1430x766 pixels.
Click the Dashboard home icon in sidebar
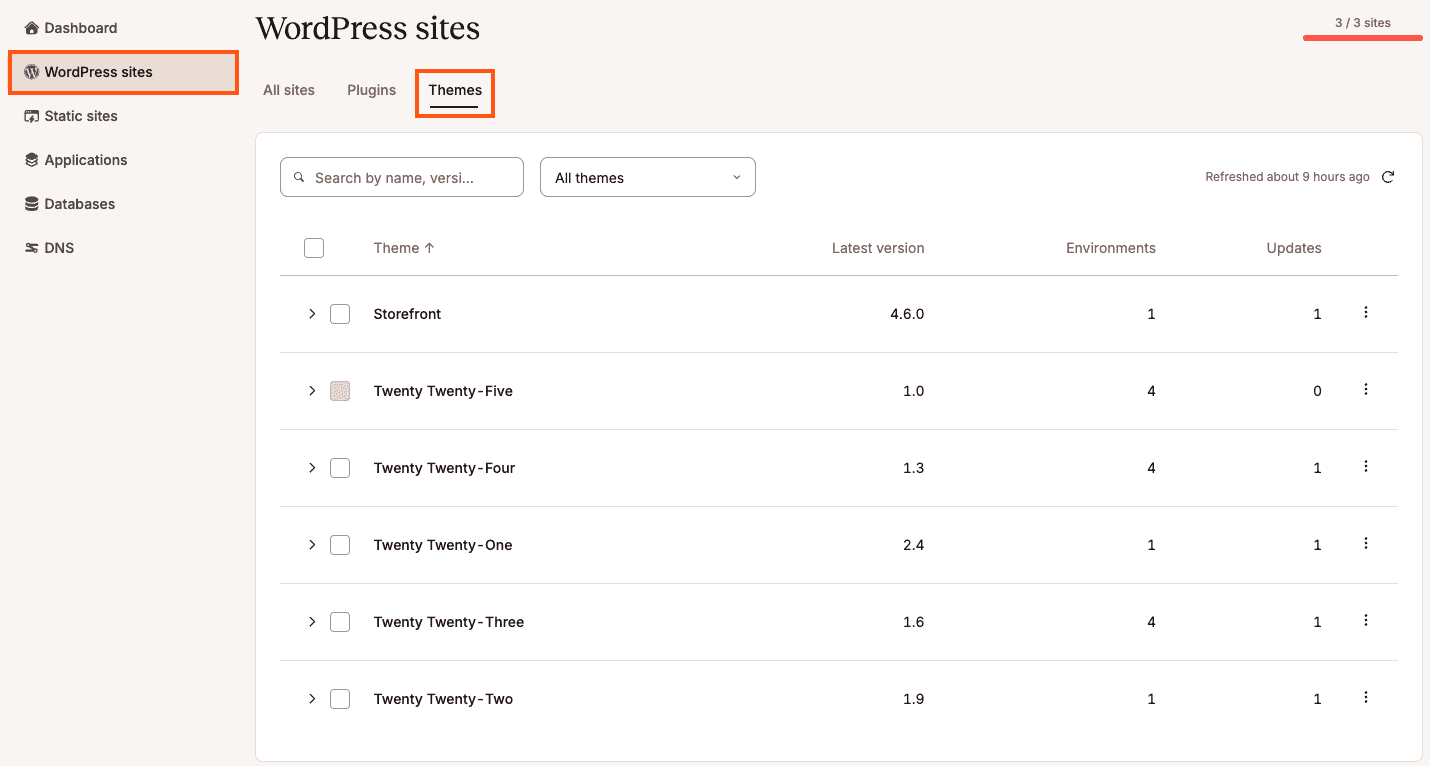click(31, 28)
